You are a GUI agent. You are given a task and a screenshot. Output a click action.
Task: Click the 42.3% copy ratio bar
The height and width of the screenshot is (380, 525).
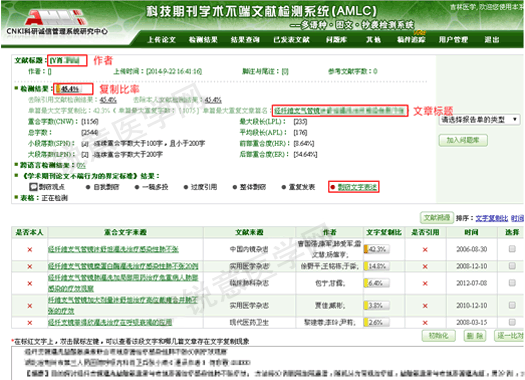coord(377,249)
